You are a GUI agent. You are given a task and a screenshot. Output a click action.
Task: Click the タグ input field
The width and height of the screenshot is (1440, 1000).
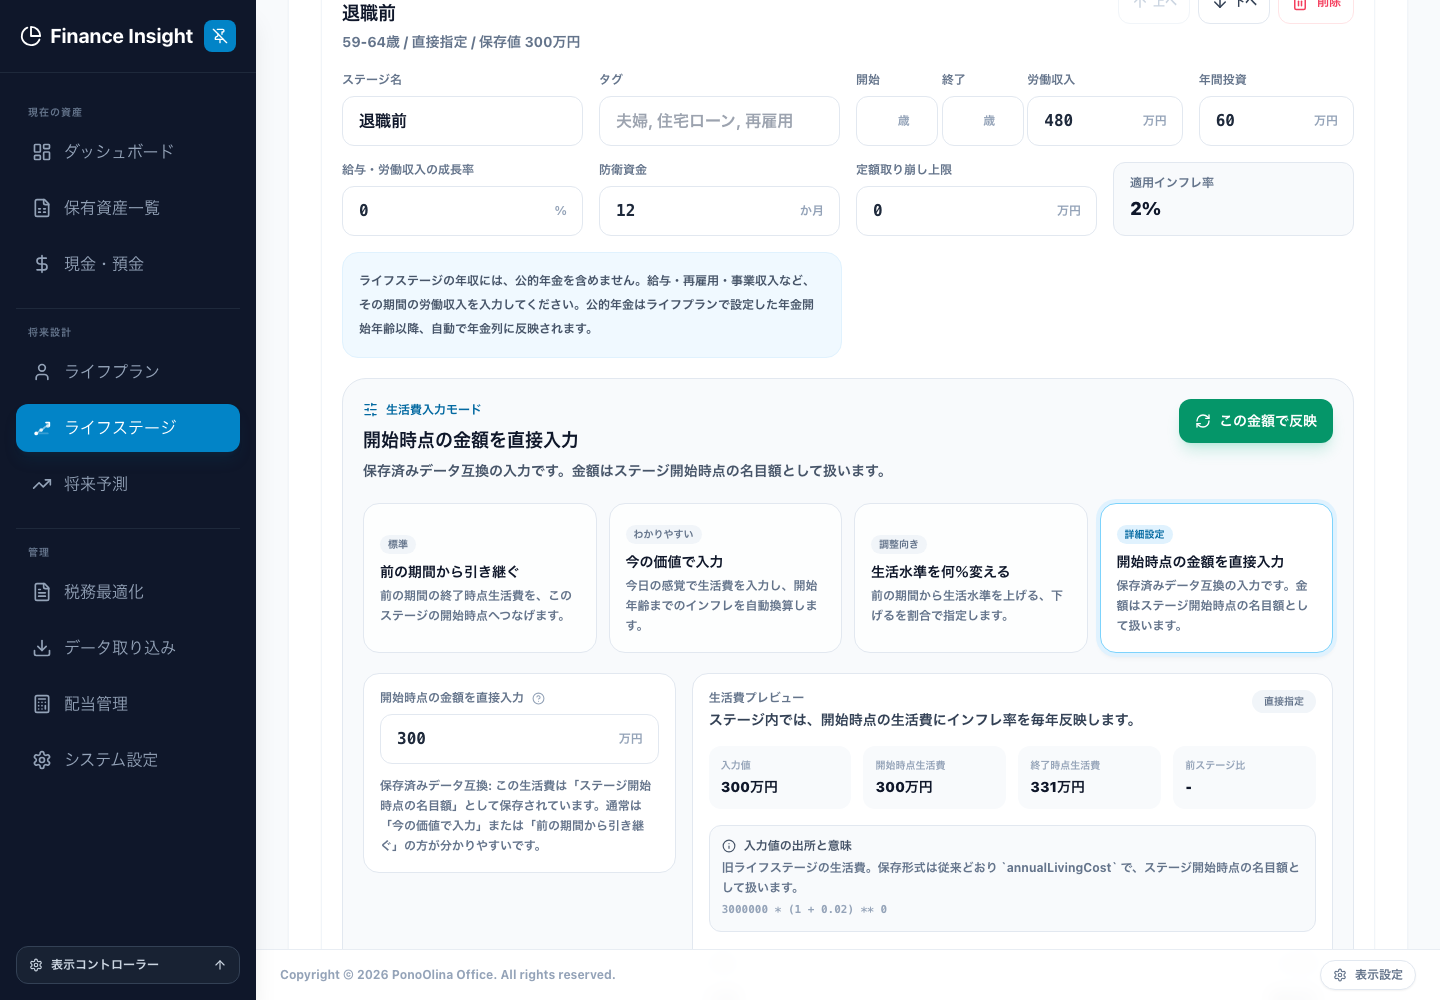click(719, 121)
